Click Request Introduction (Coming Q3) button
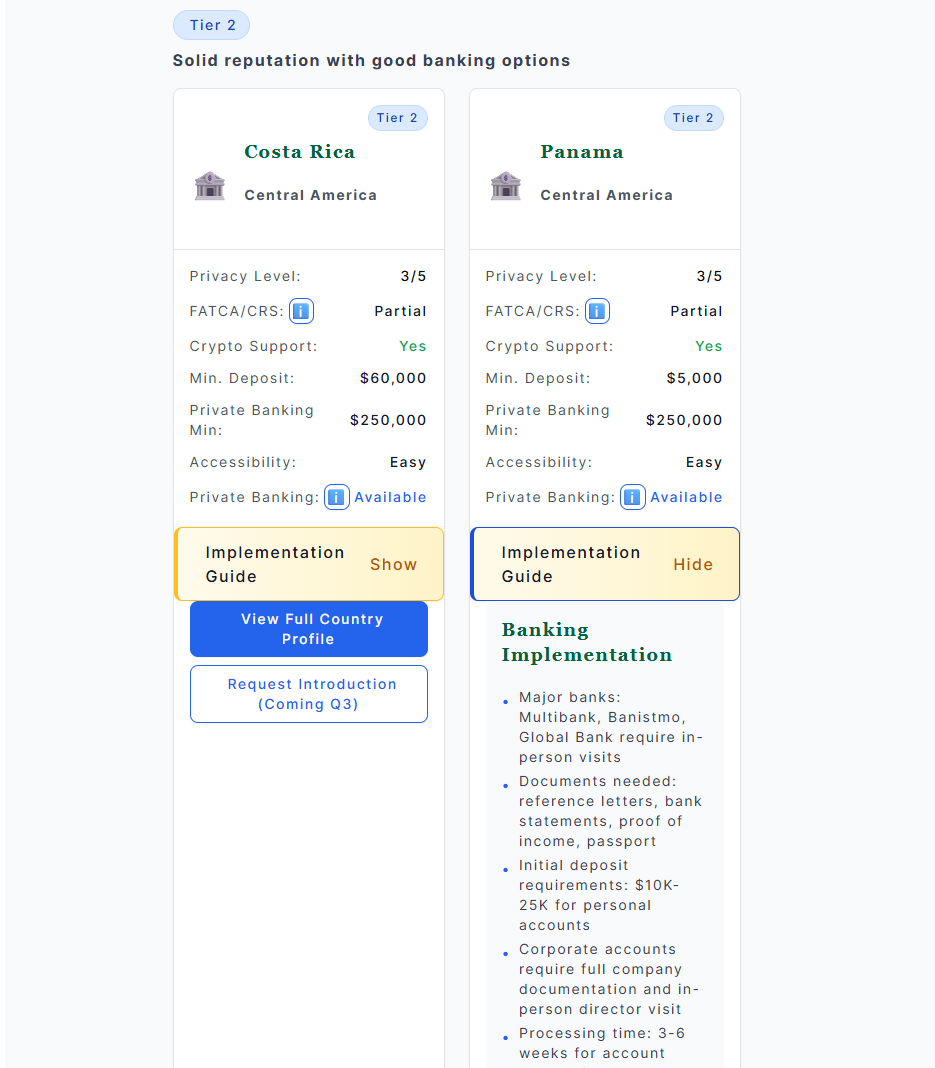 click(309, 694)
